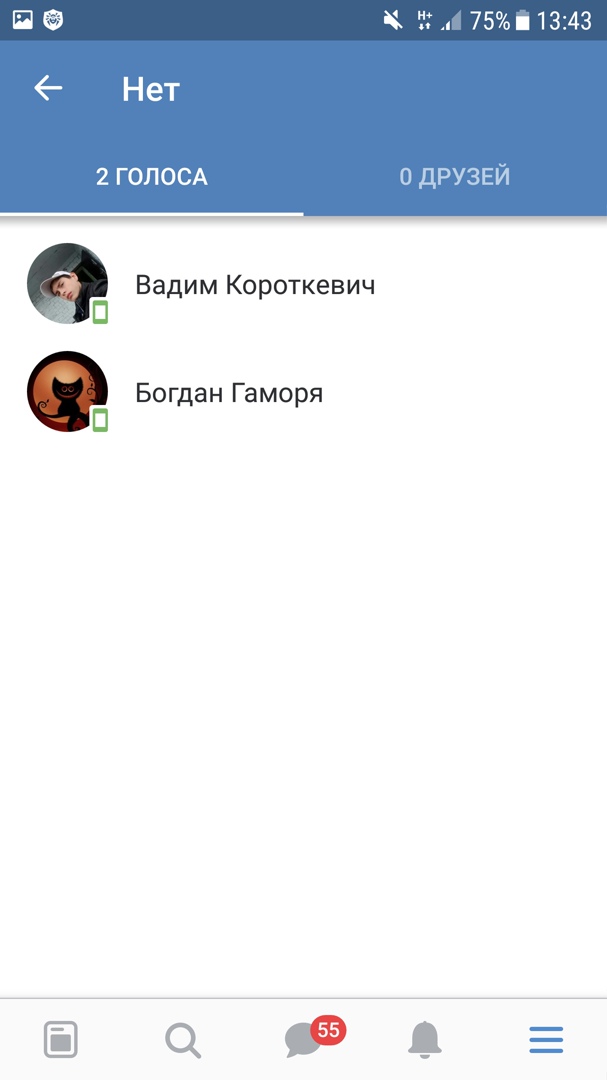
Task: Tap the muted sound status icon
Action: (393, 21)
